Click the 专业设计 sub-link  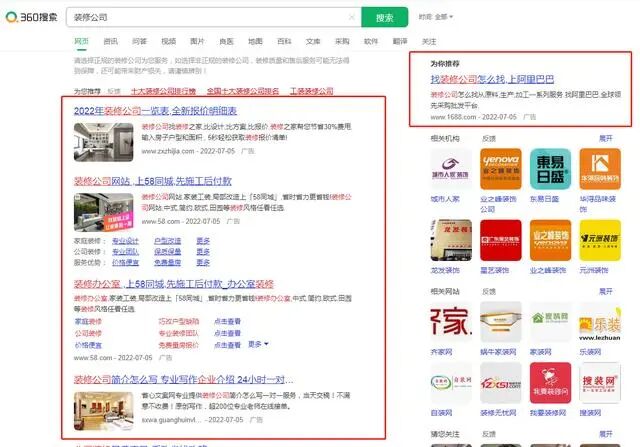pyautogui.click(x=125, y=241)
